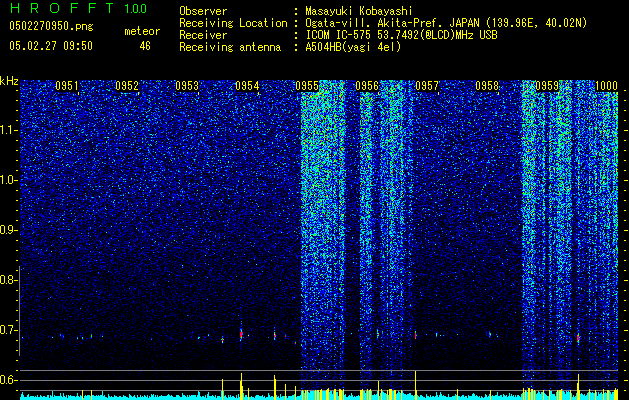The width and height of the screenshot is (629, 400).
Task: Click the 0959 time marker
Action: pos(547,86)
